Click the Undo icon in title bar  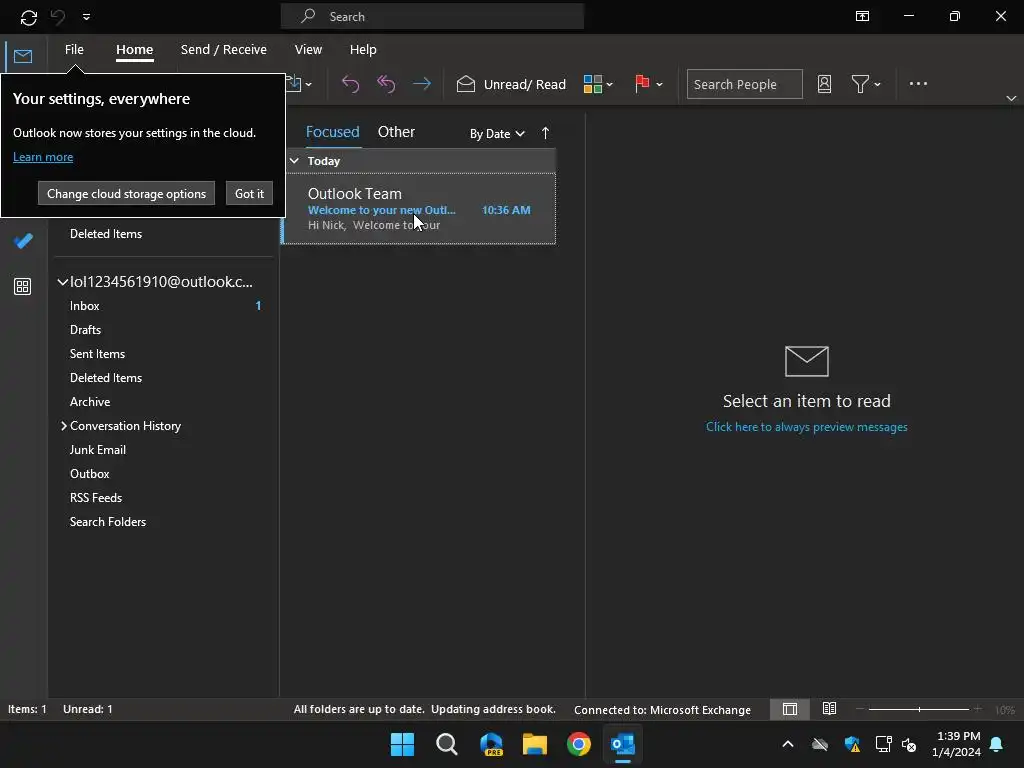pos(58,17)
